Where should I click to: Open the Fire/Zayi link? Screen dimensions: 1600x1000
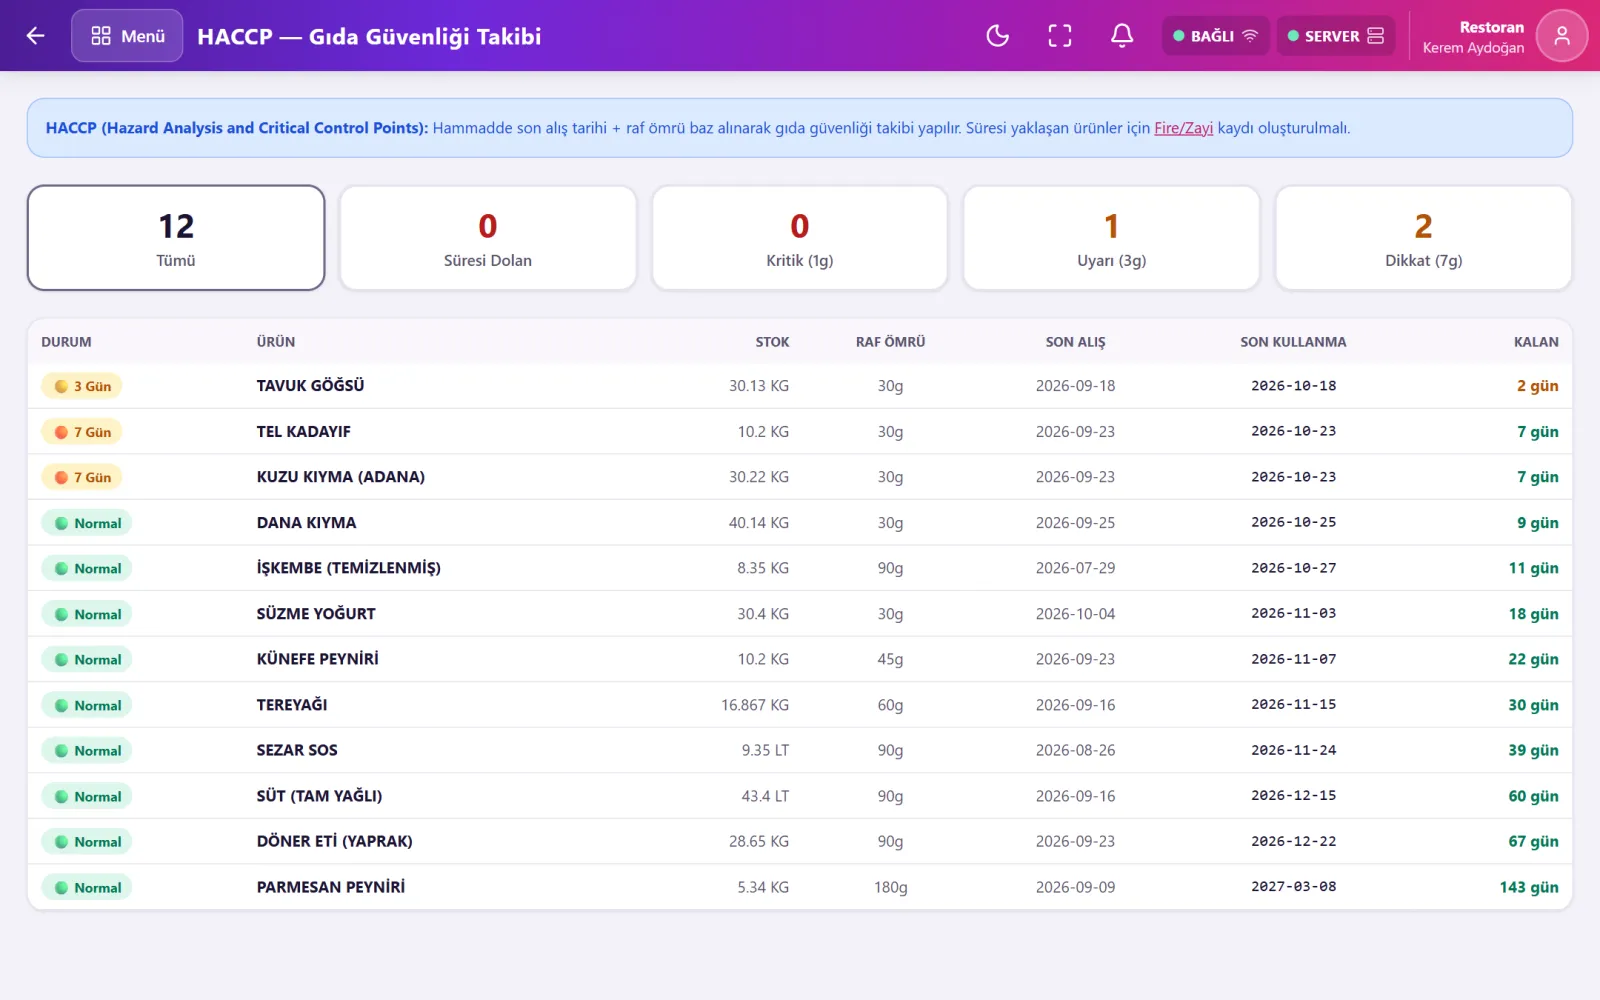(x=1183, y=128)
